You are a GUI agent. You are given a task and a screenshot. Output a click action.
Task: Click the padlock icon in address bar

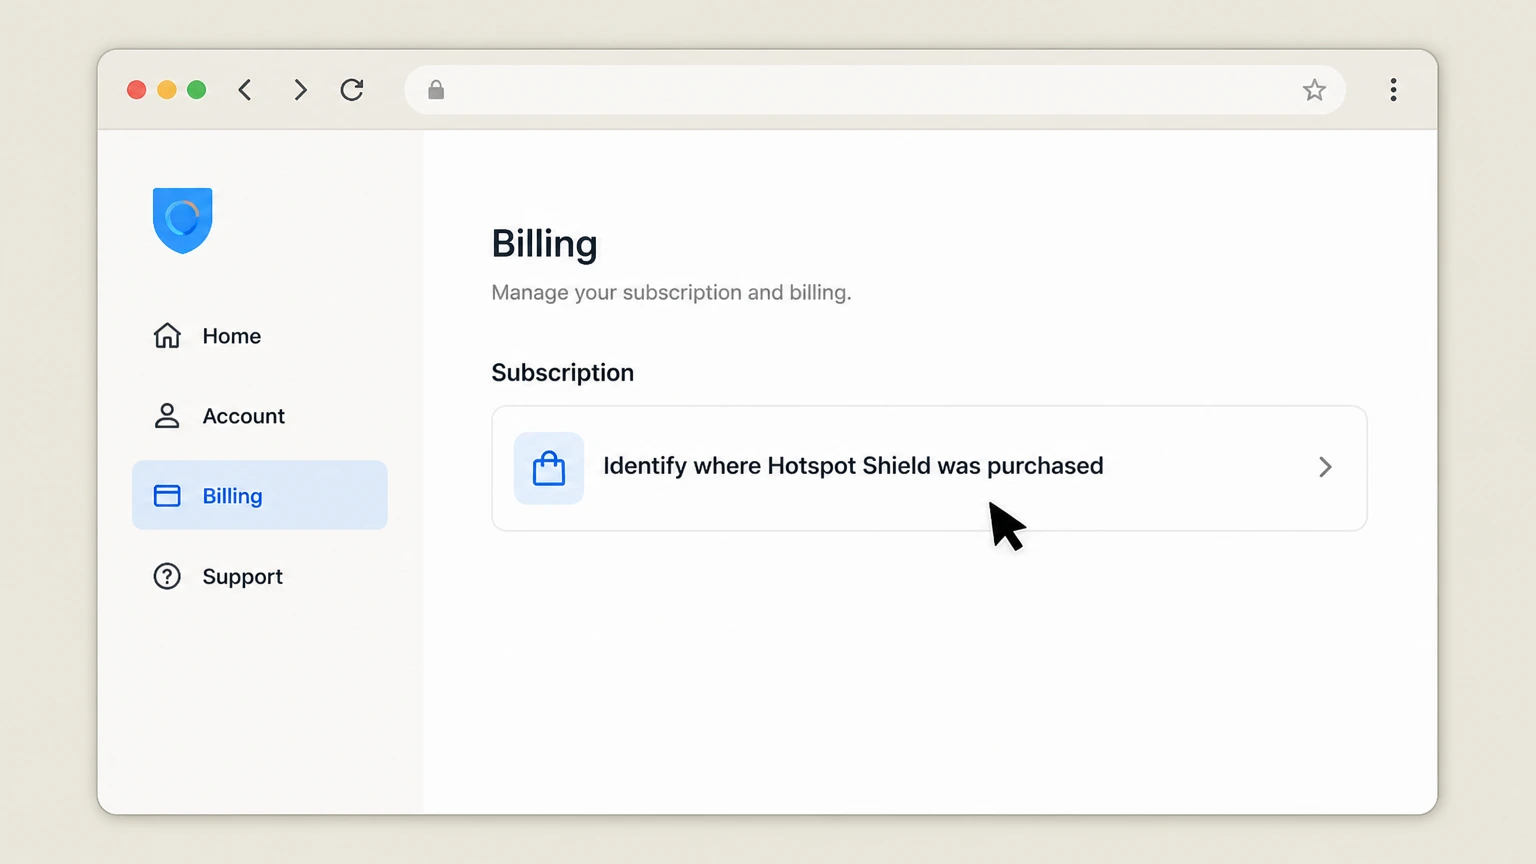click(436, 90)
